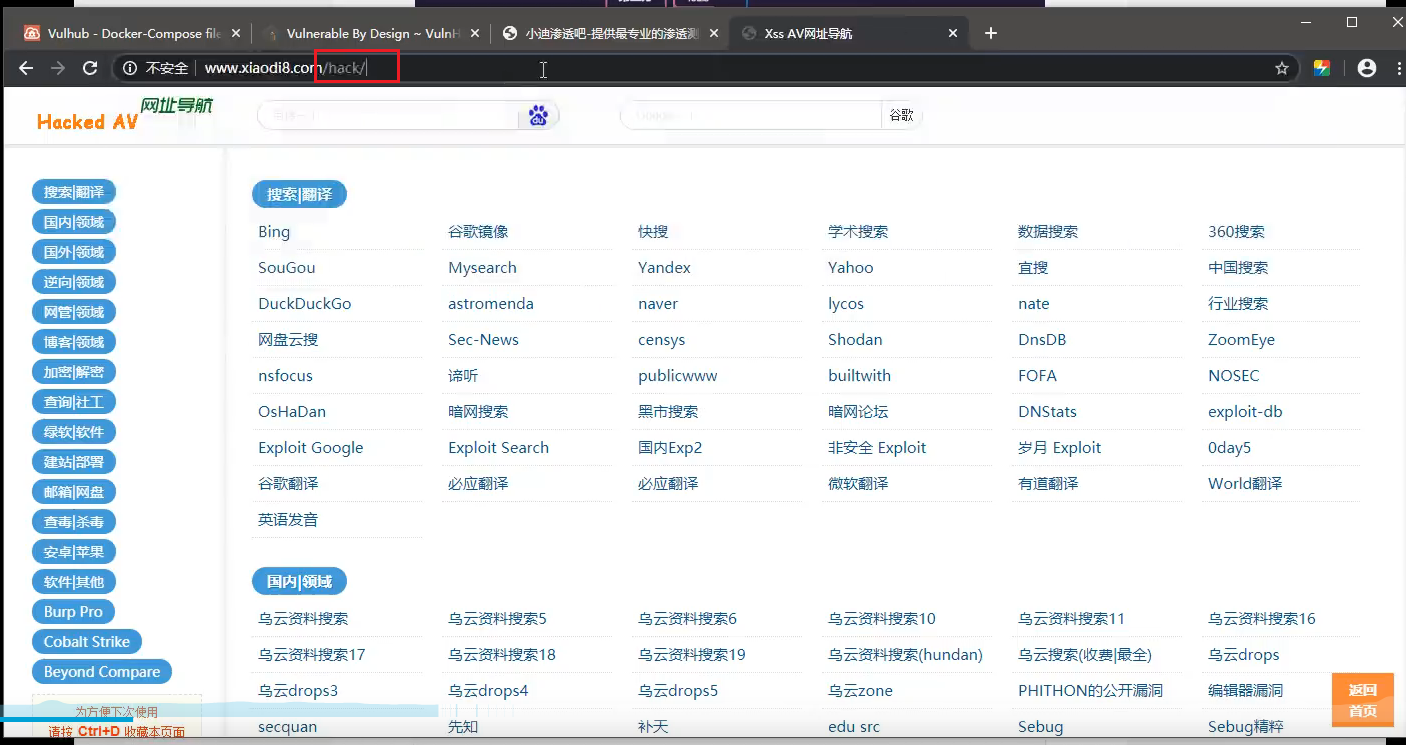Click the Google search input box
Image resolution: width=1406 pixels, height=745 pixels.
coord(751,116)
